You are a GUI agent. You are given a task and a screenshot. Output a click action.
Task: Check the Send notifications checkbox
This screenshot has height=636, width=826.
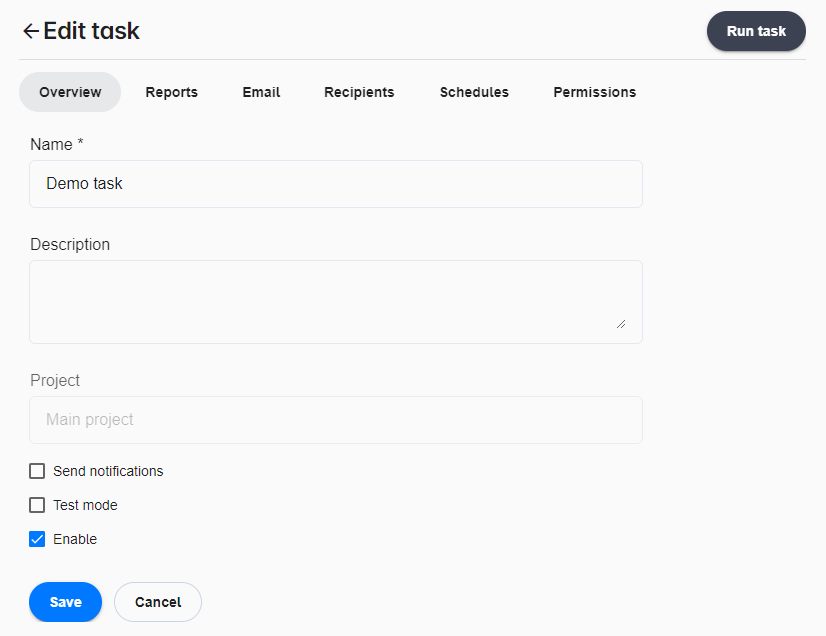(x=36, y=471)
